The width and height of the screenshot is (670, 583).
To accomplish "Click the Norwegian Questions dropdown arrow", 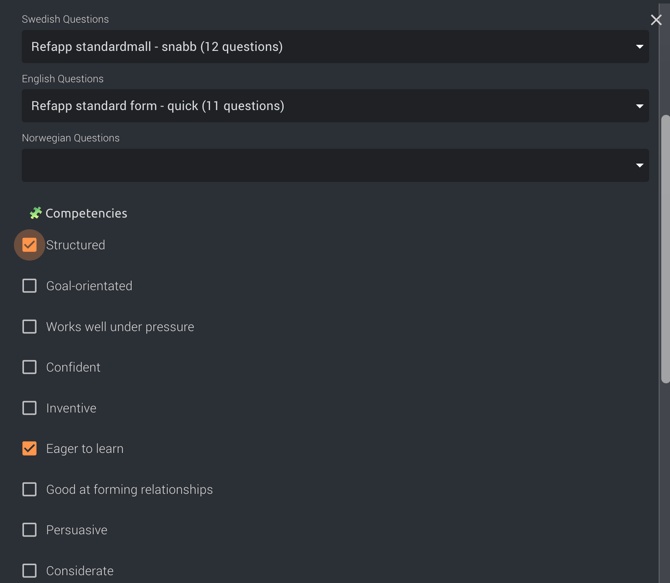I will [x=639, y=165].
